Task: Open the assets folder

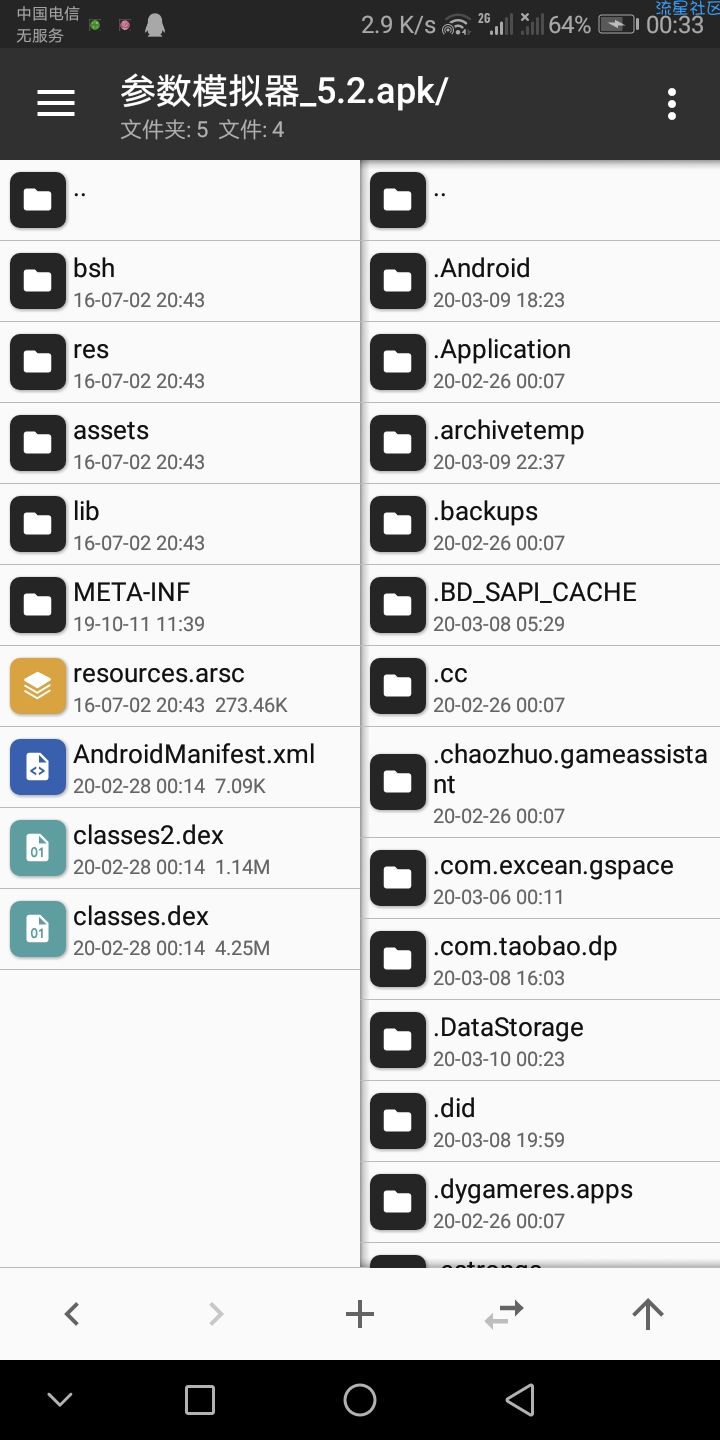Action: coord(180,443)
